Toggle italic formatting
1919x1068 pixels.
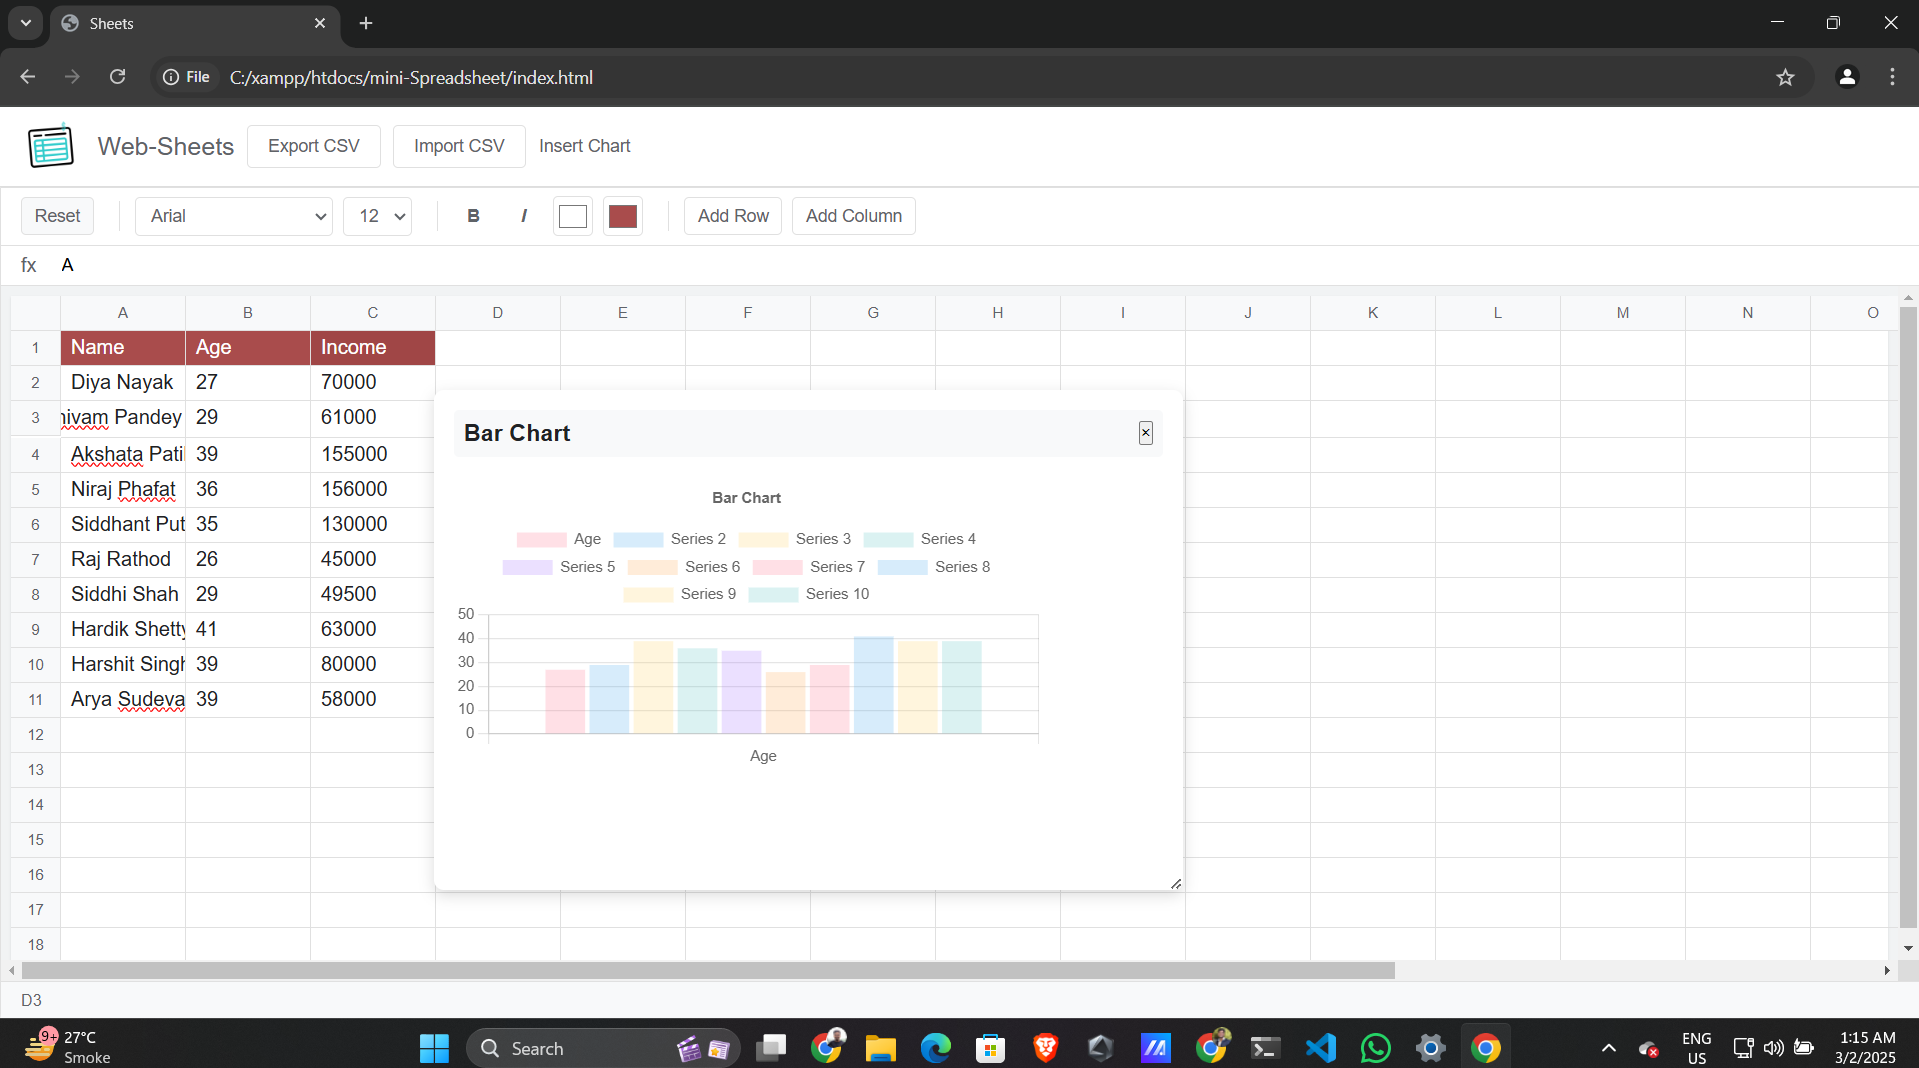pyautogui.click(x=524, y=216)
